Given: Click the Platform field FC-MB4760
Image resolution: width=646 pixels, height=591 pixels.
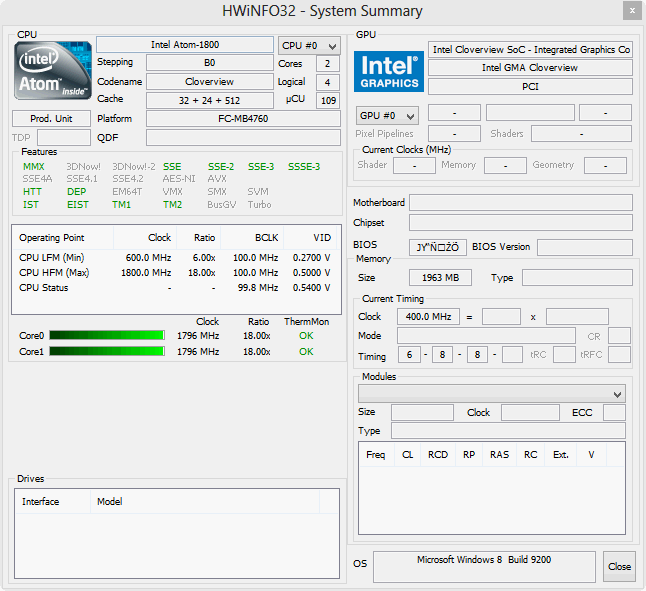Looking at the screenshot, I should (243, 118).
